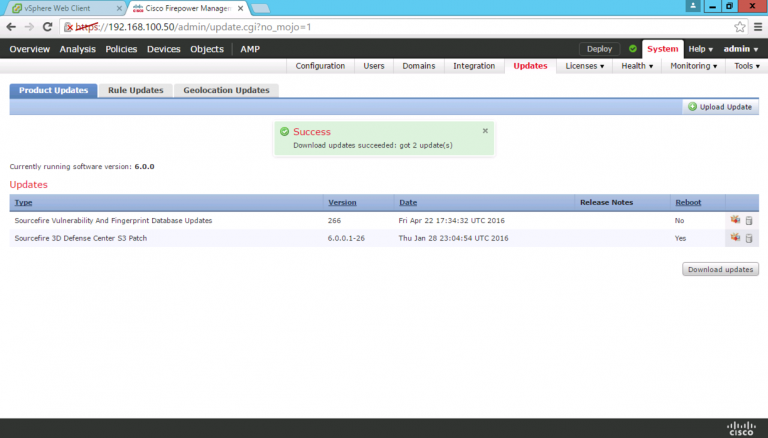Open a new browser tab

point(260,8)
